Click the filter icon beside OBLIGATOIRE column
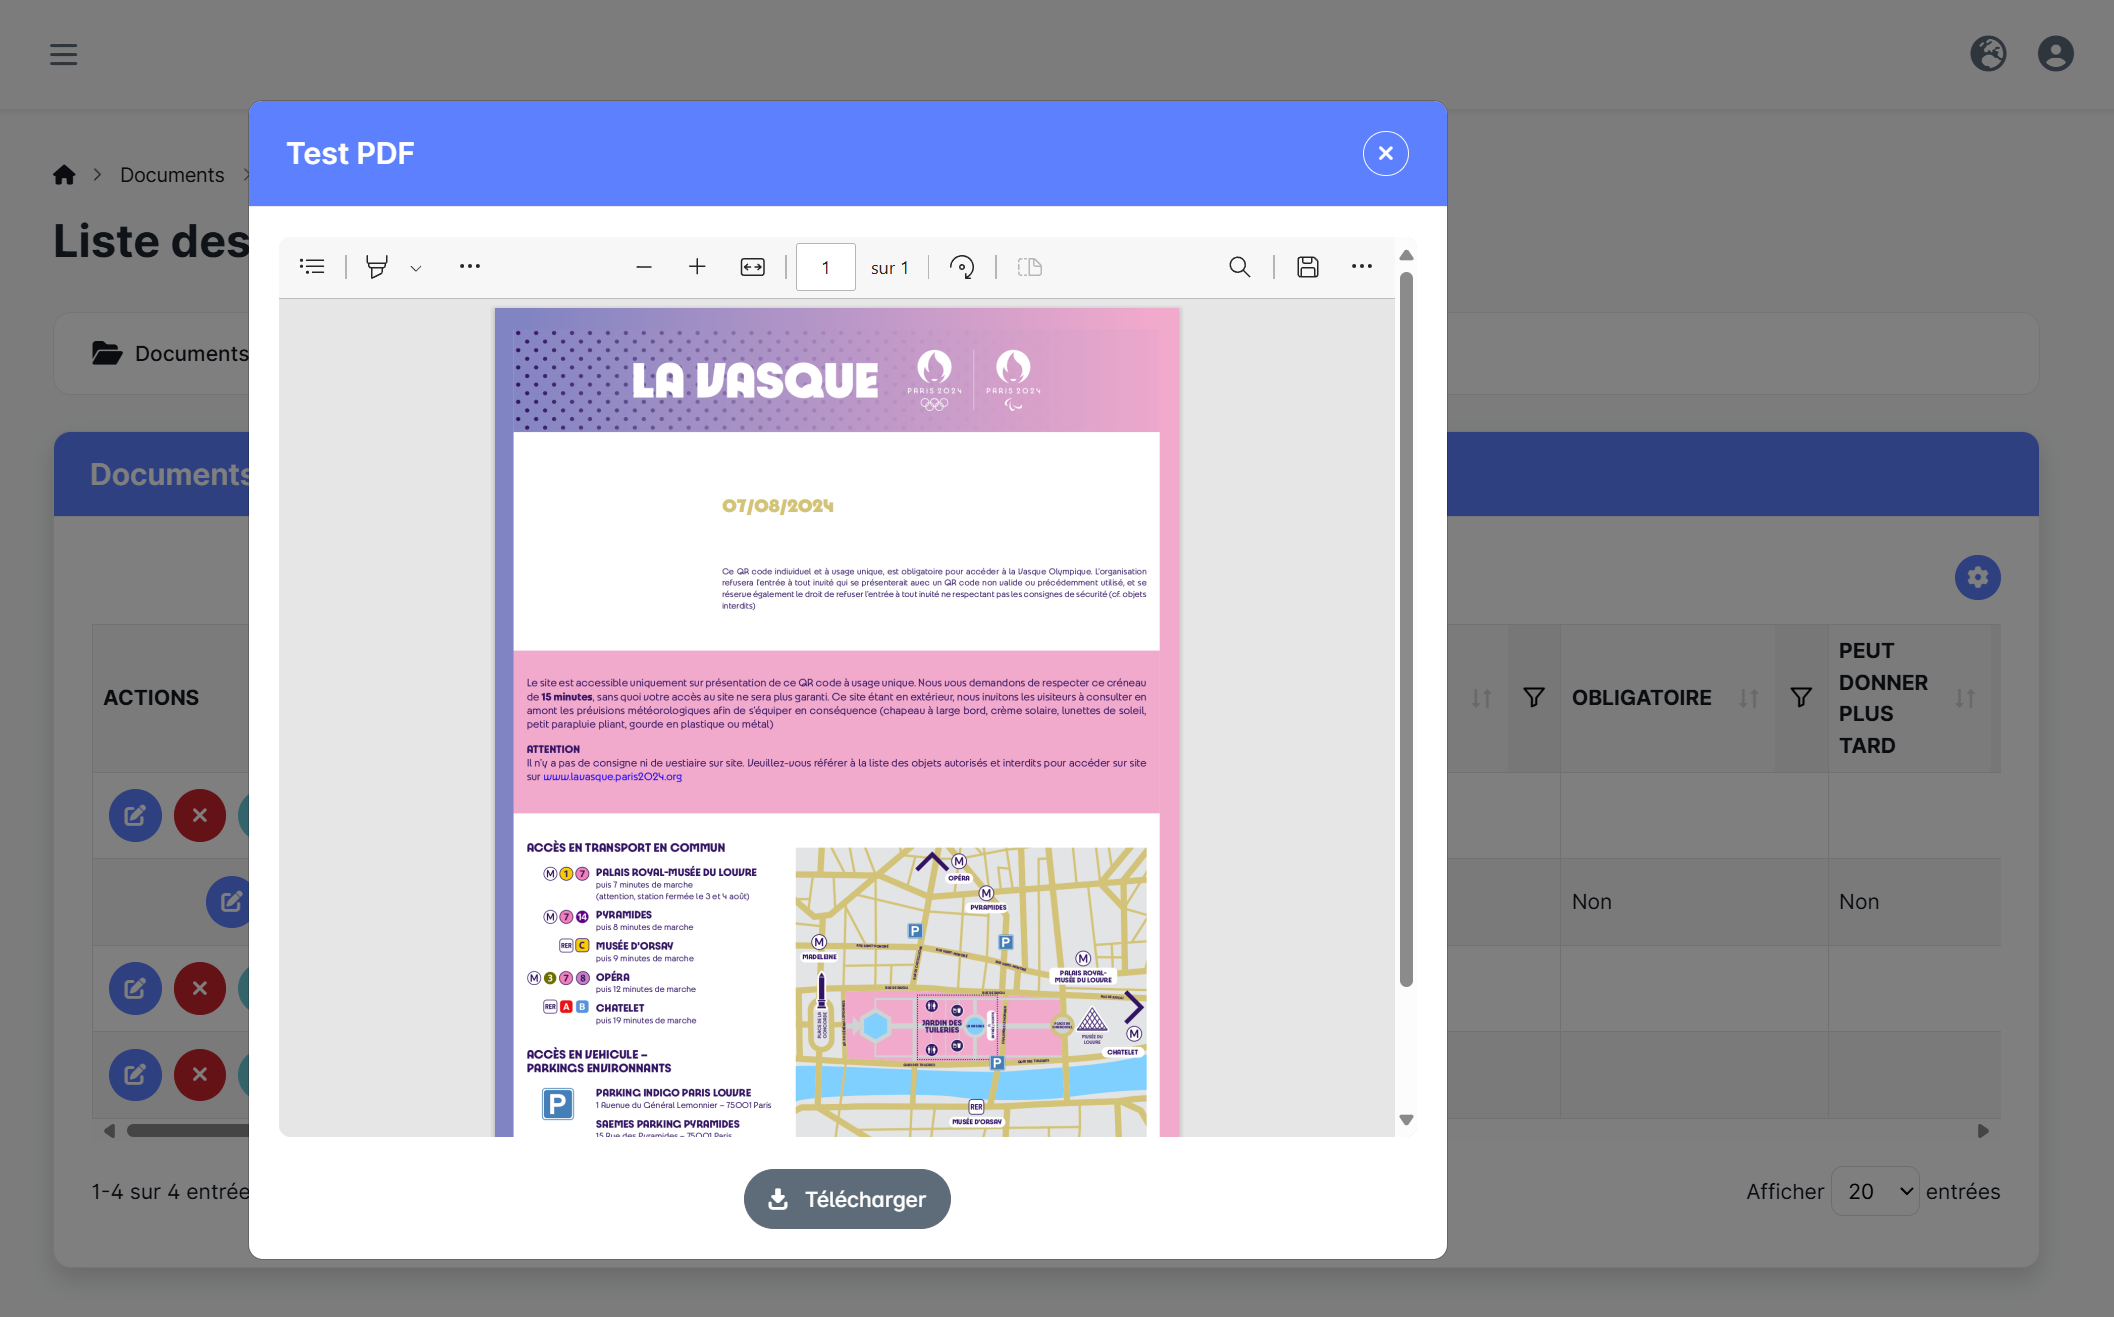 click(1800, 698)
